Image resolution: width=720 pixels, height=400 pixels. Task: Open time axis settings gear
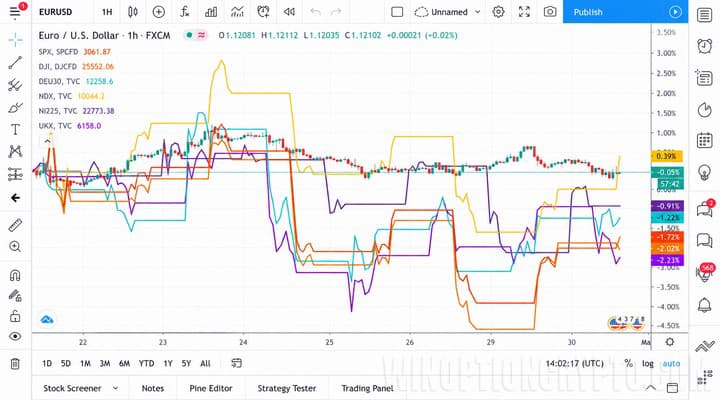[670, 342]
